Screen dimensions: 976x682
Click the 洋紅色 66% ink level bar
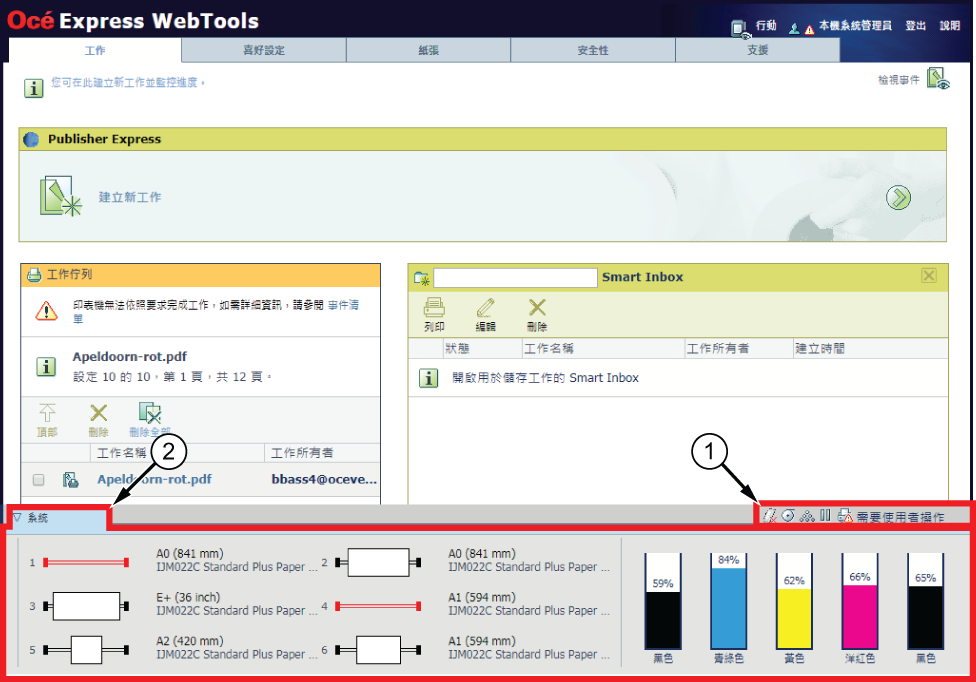point(860,601)
